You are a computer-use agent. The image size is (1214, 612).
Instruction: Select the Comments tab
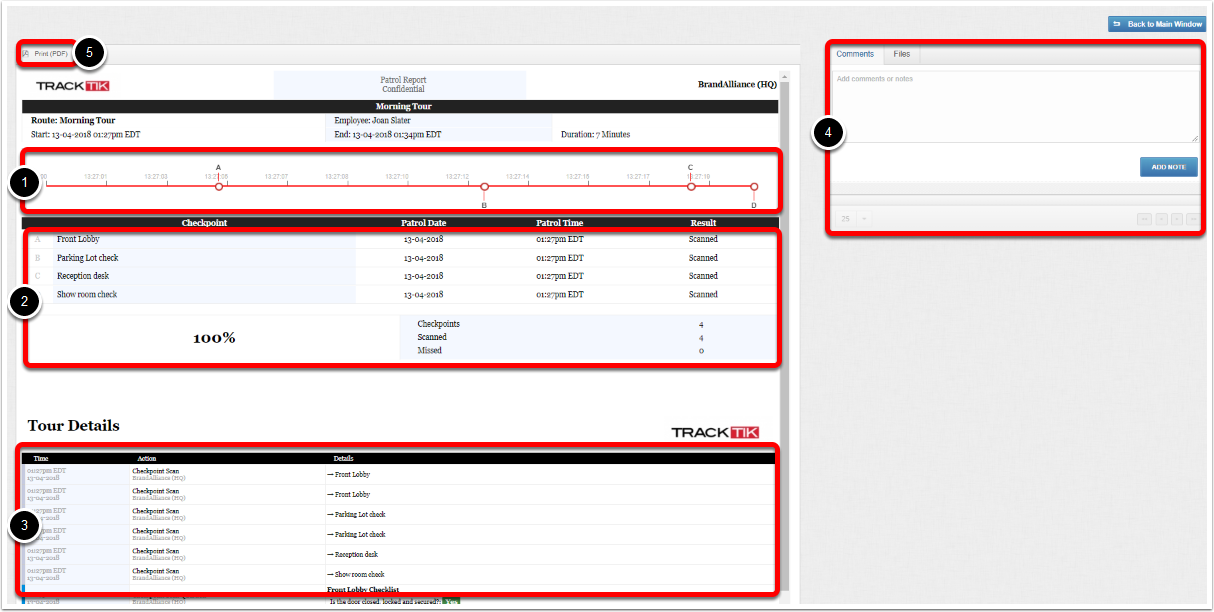(x=856, y=54)
